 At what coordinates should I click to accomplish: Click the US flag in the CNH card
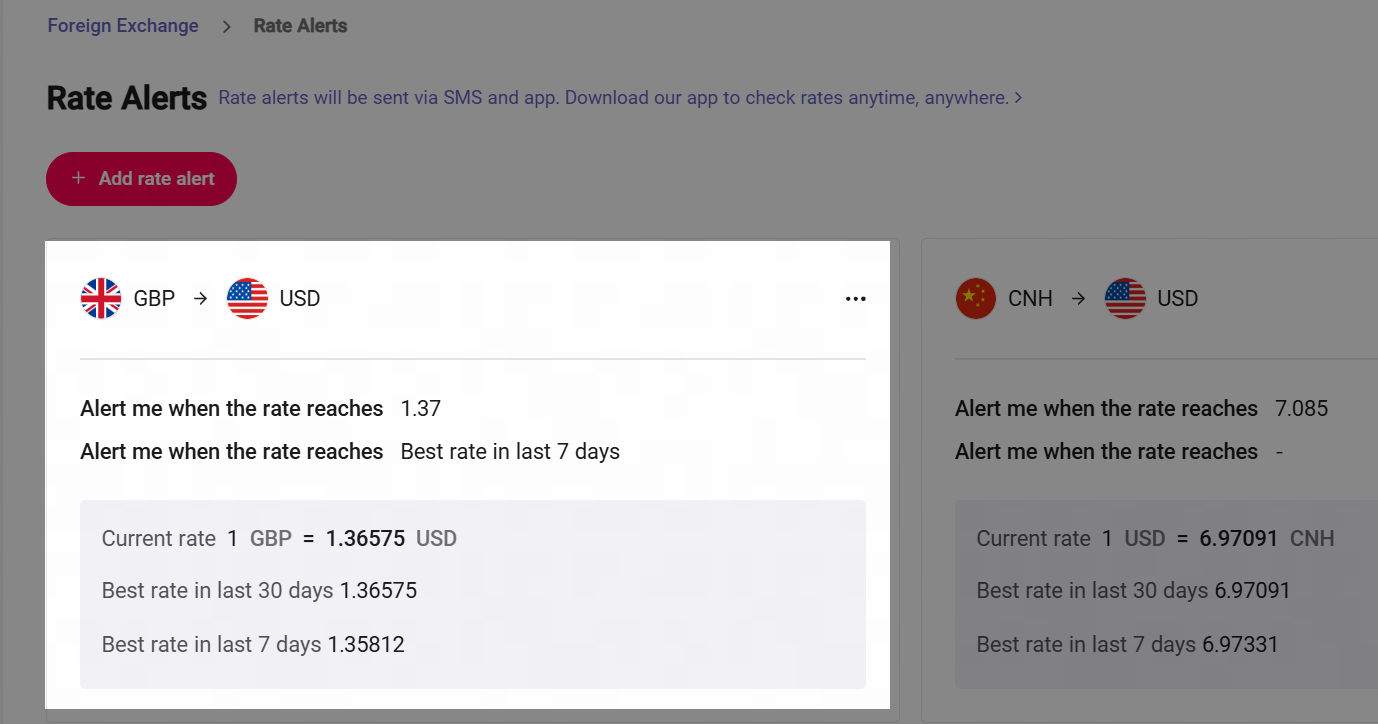click(x=1125, y=298)
